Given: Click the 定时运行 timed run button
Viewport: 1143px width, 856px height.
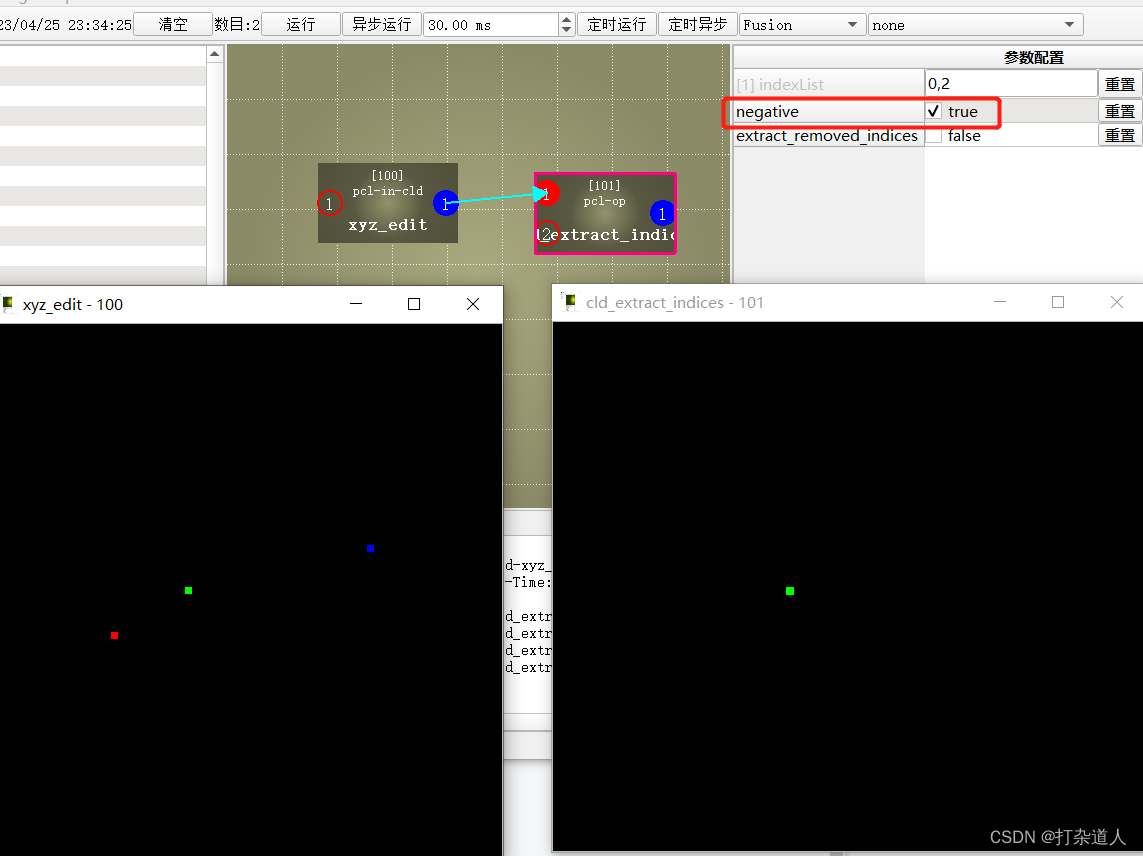Looking at the screenshot, I should click(x=616, y=23).
